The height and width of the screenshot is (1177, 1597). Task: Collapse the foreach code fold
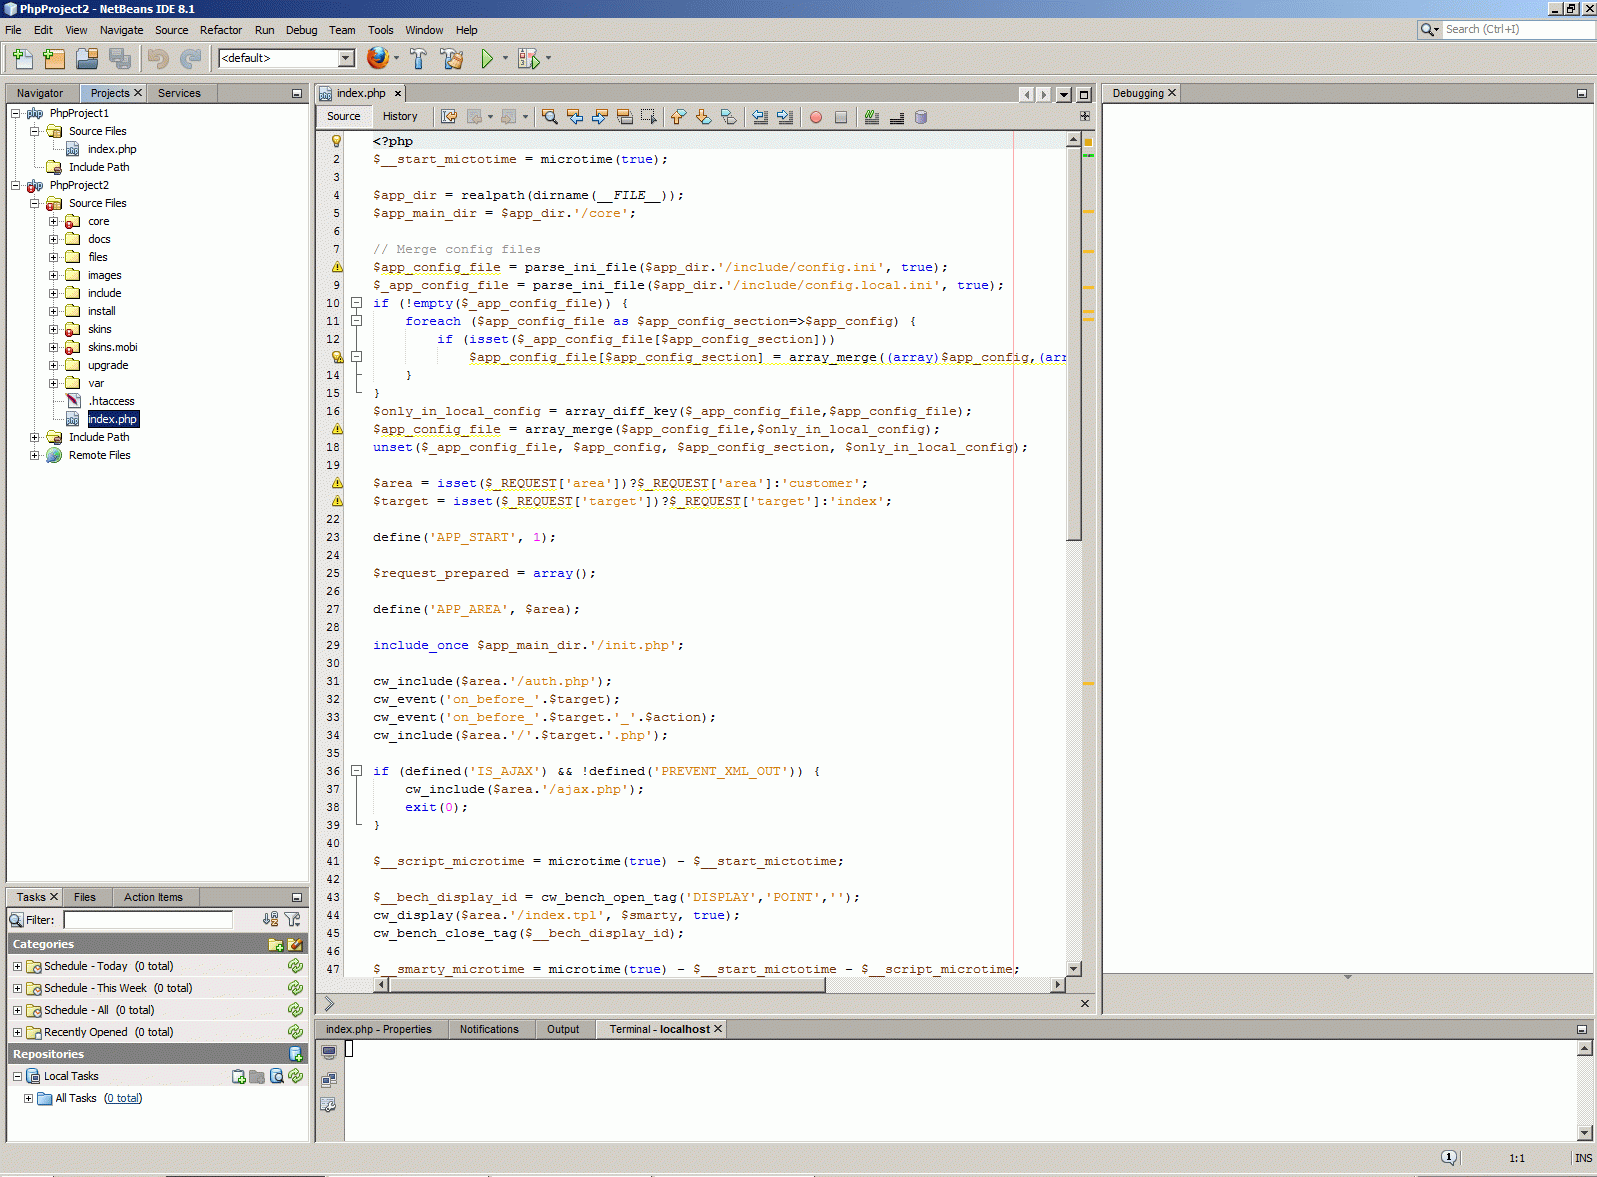click(356, 321)
